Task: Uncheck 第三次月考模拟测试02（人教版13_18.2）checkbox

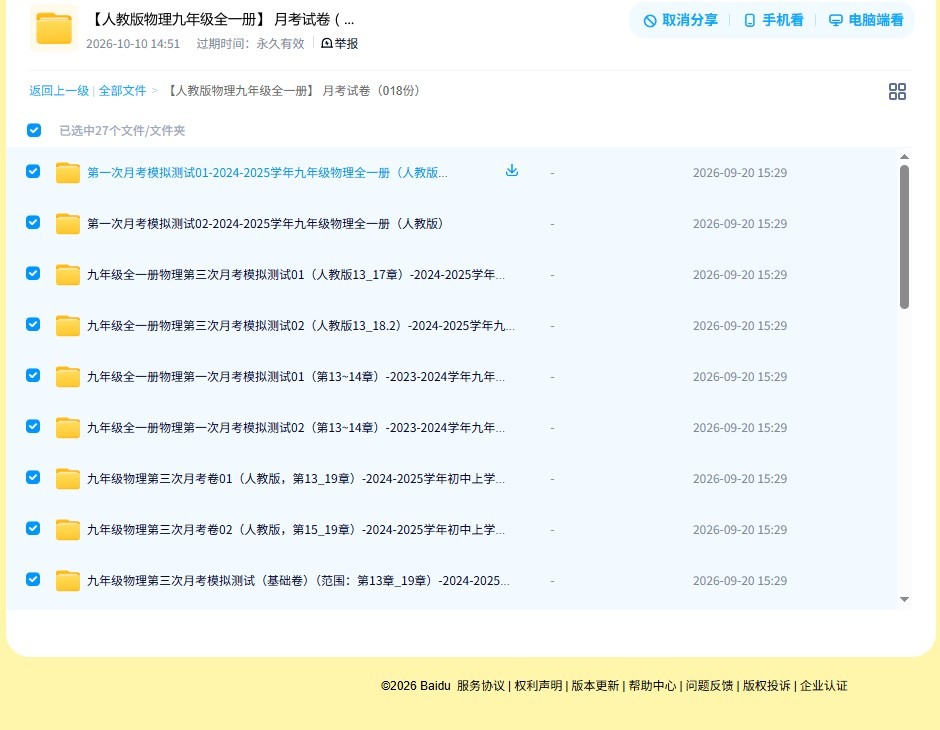Action: tap(33, 324)
